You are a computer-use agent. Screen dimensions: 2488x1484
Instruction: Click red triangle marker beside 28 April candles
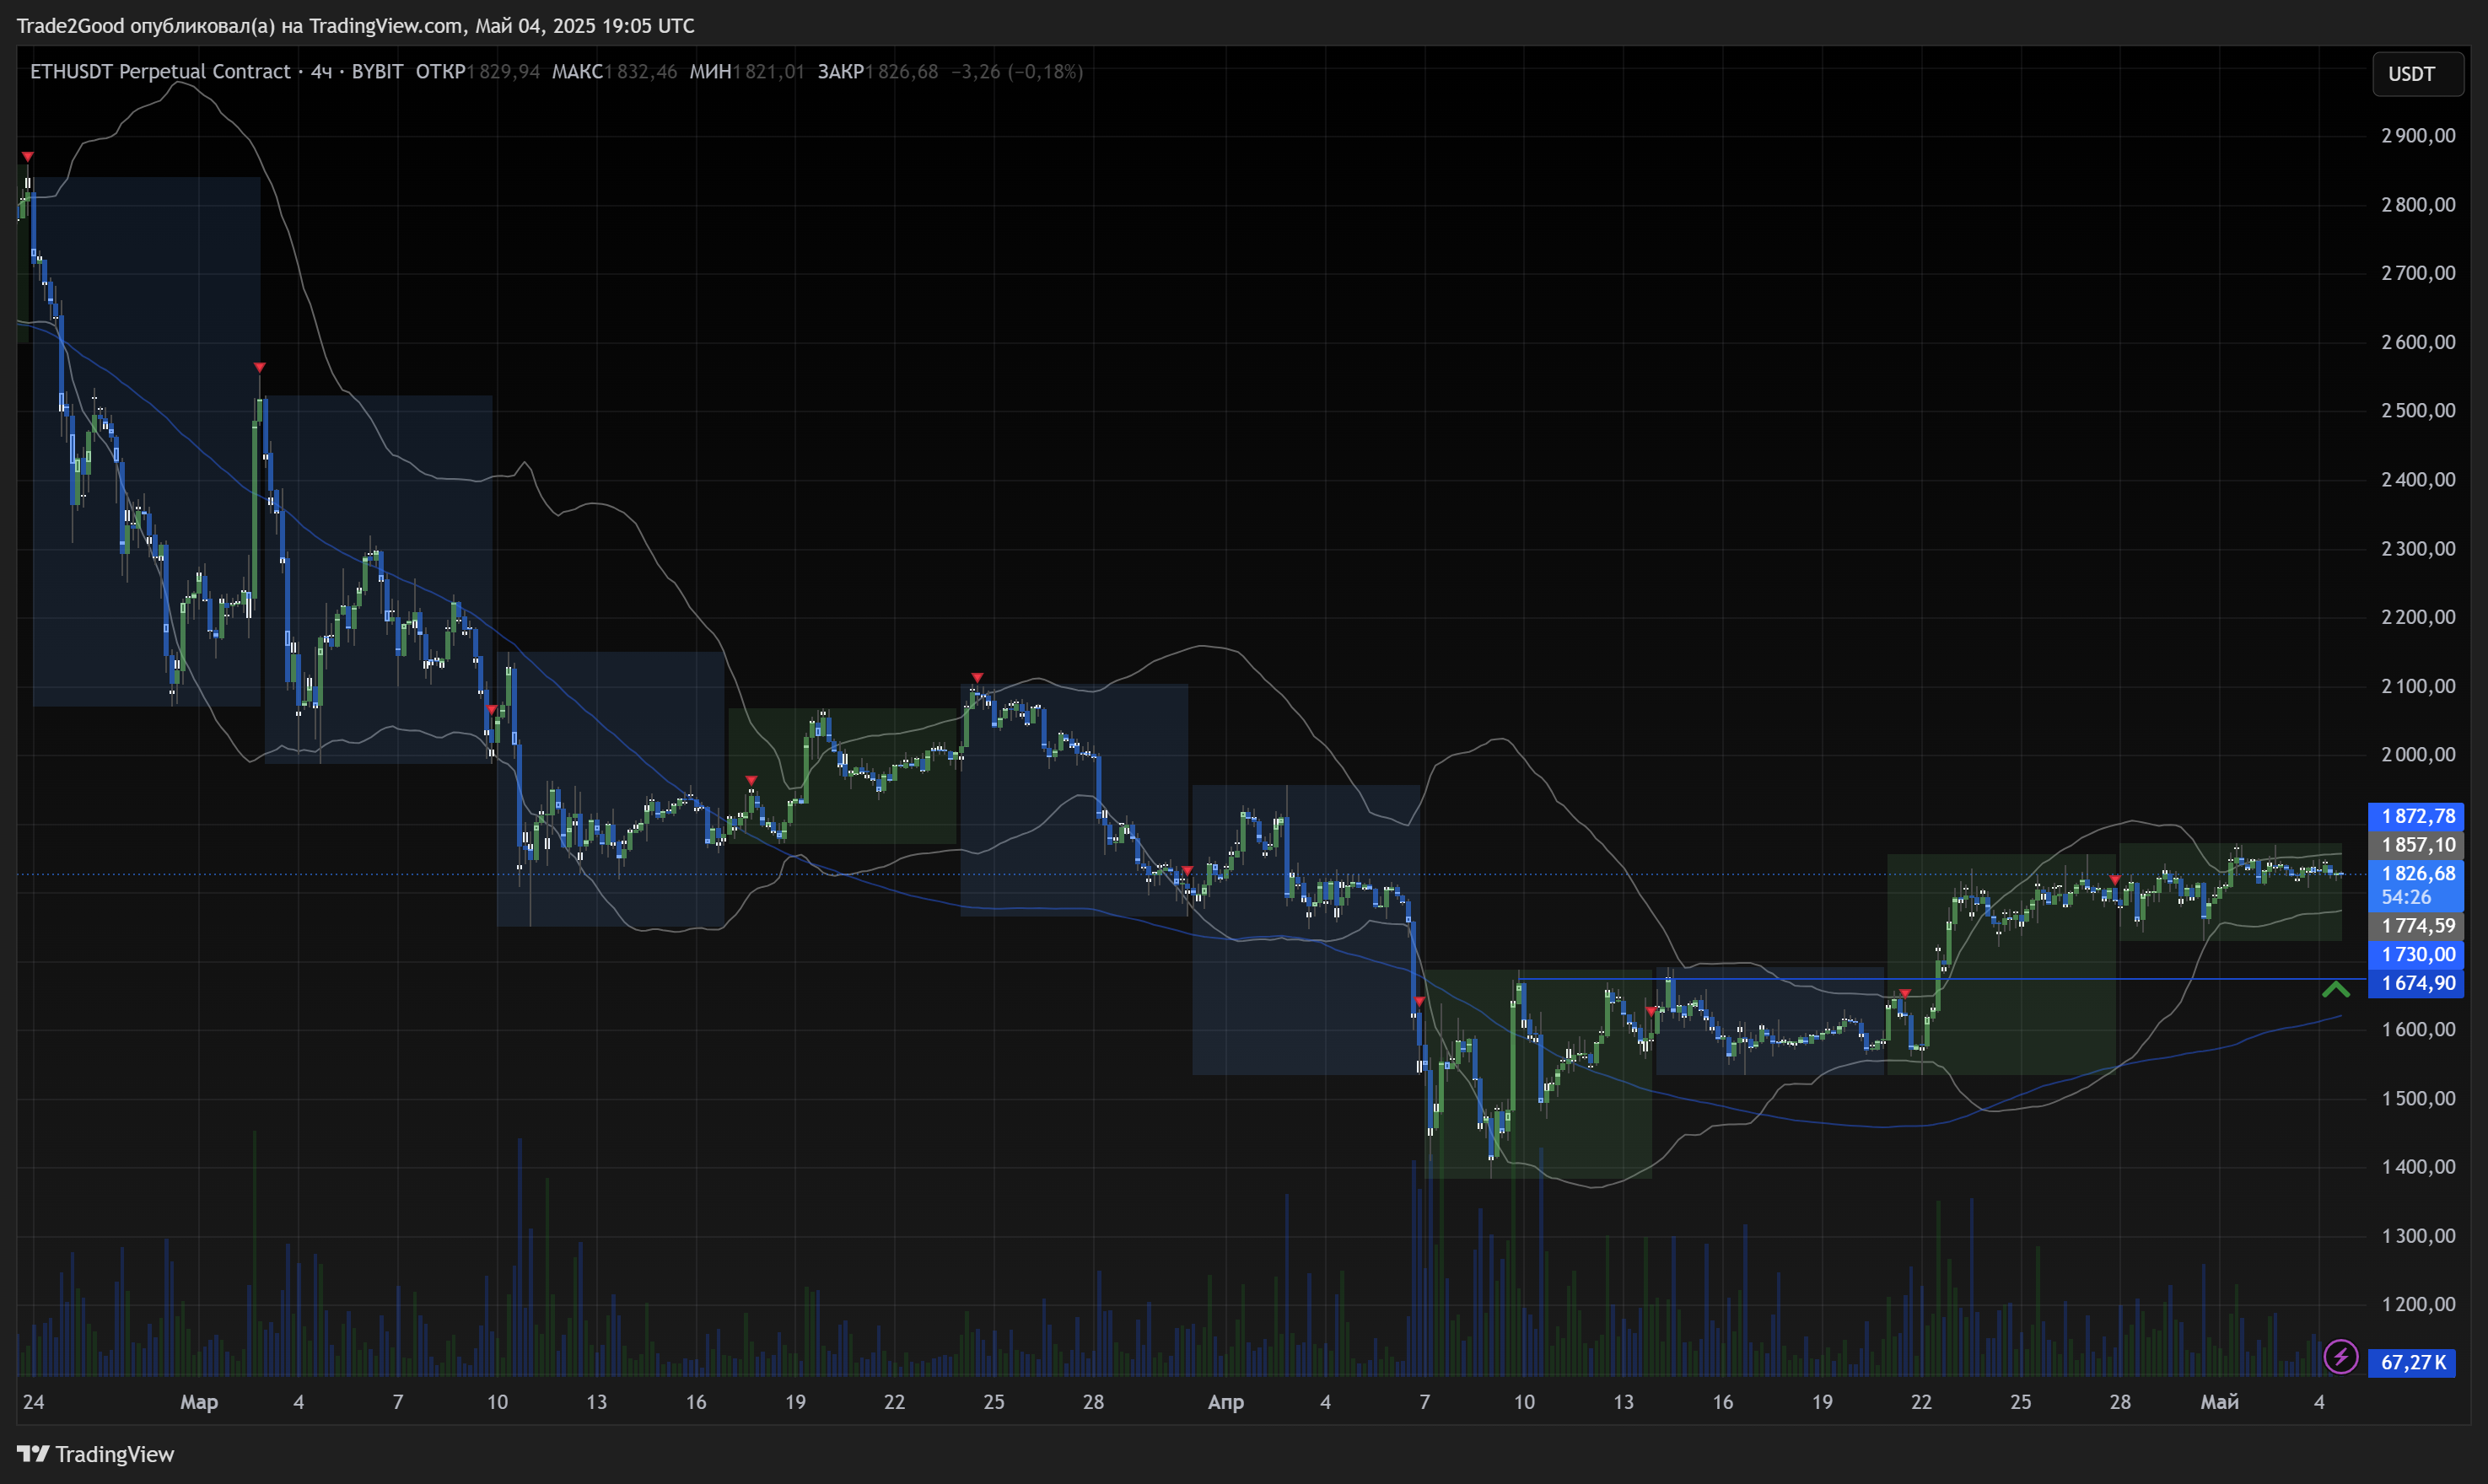(x=2114, y=879)
